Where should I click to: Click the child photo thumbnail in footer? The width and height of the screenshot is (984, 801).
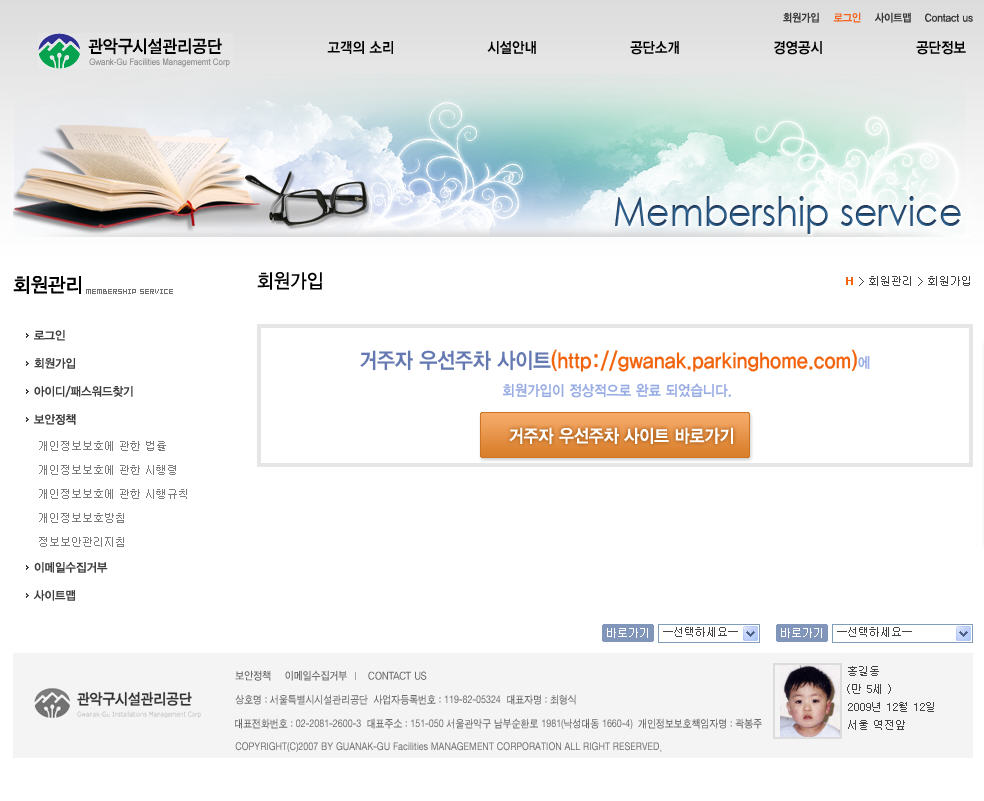807,701
